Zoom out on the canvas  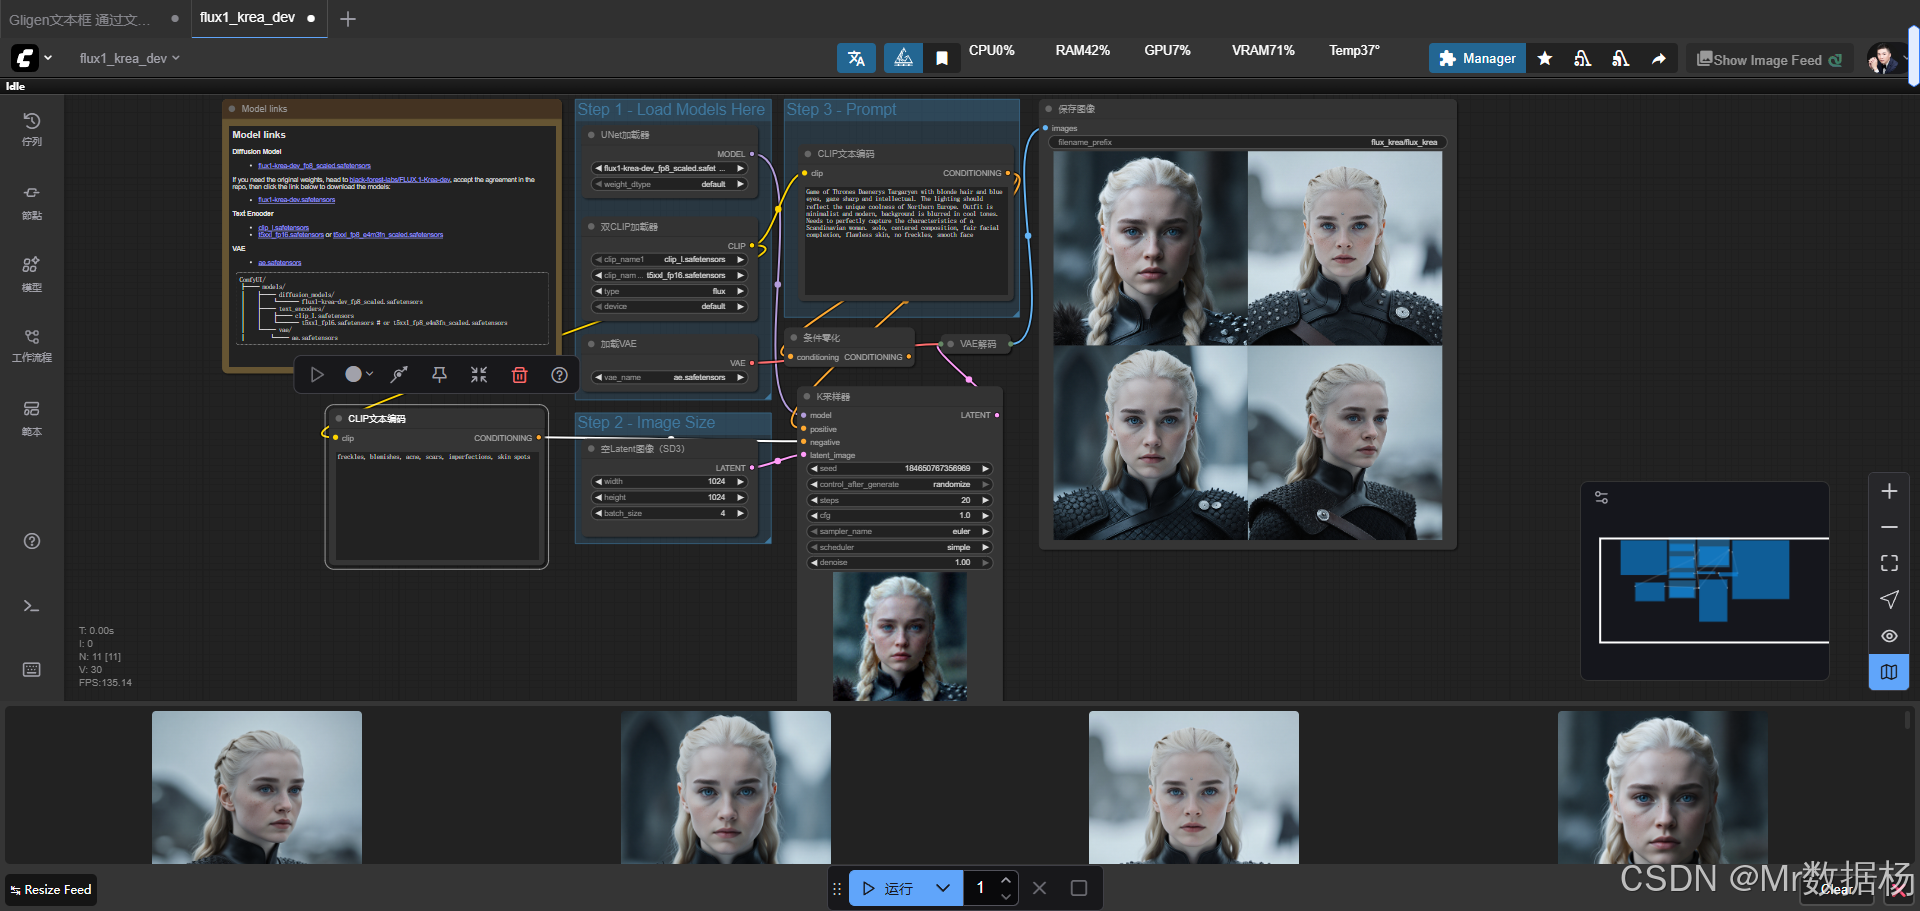pos(1889,527)
